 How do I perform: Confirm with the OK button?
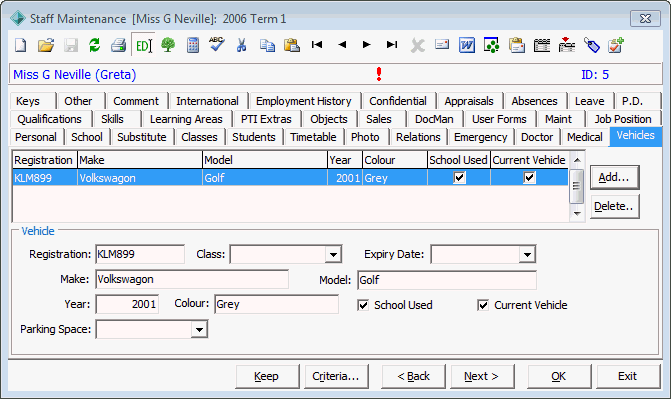pyautogui.click(x=559, y=376)
